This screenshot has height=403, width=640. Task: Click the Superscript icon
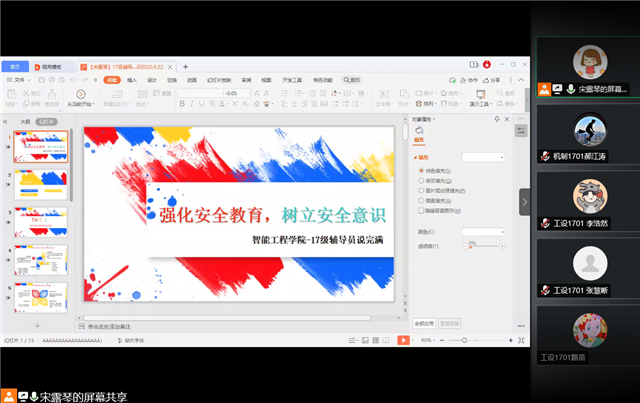(x=235, y=104)
